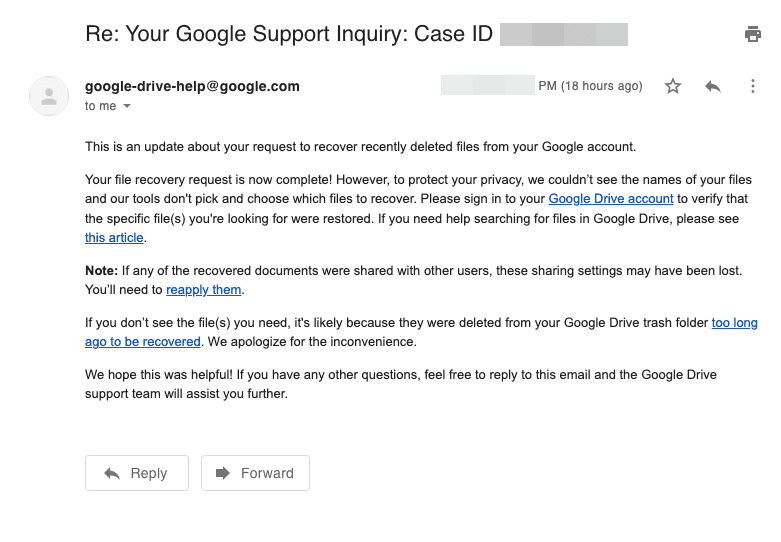Click the redacted Case ID in the subject
This screenshot has height=542, width=781.
564,35
